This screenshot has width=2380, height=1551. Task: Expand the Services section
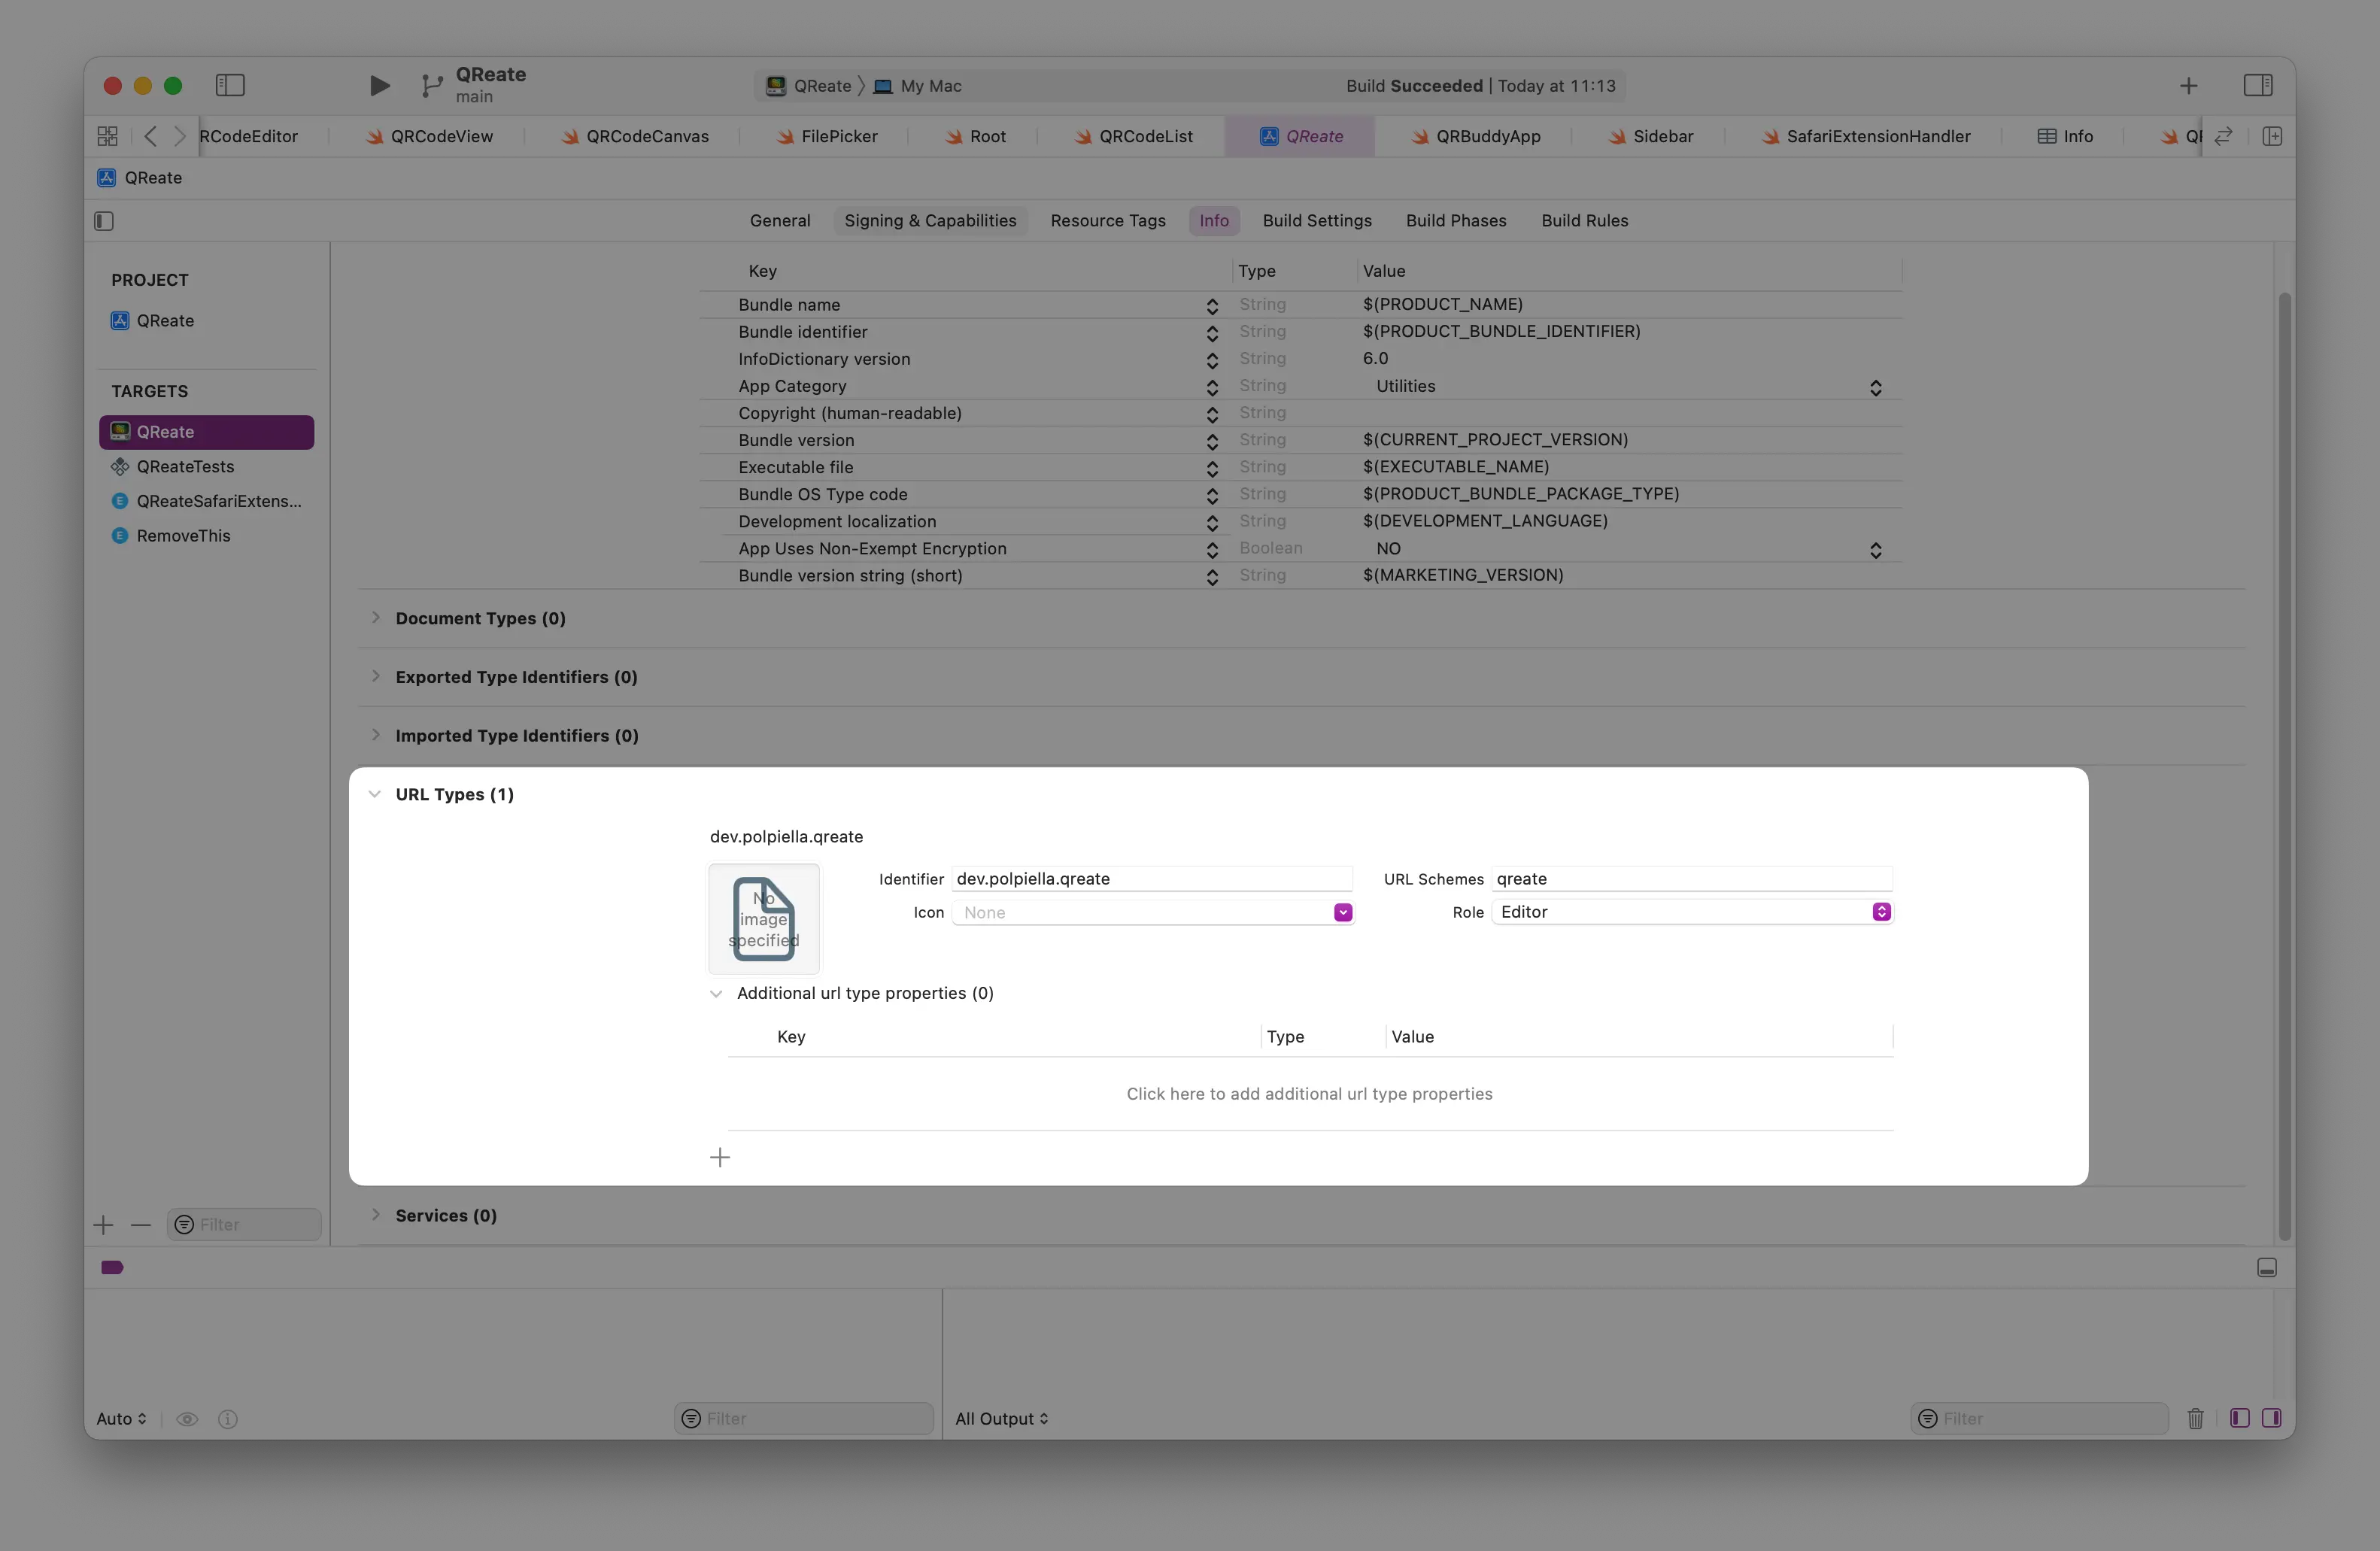[x=376, y=1215]
